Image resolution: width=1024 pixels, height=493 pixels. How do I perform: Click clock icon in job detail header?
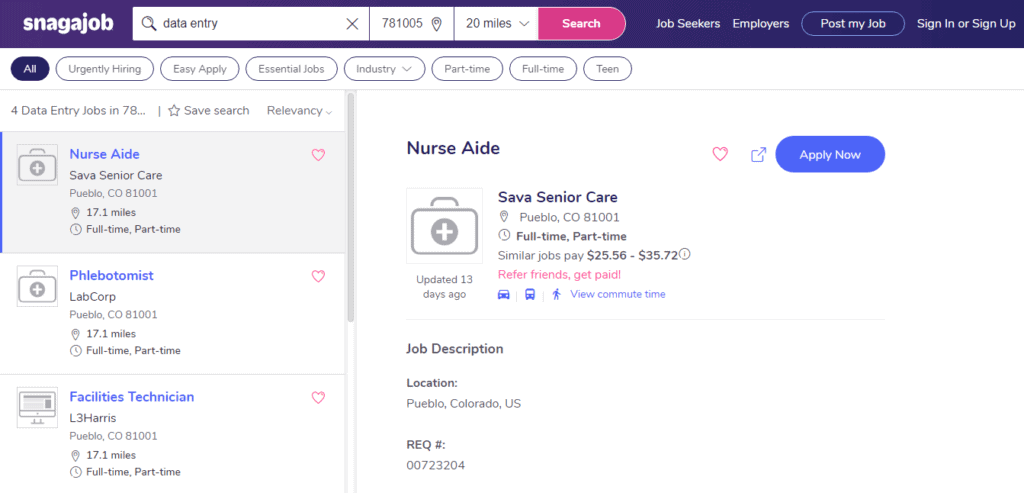(504, 236)
